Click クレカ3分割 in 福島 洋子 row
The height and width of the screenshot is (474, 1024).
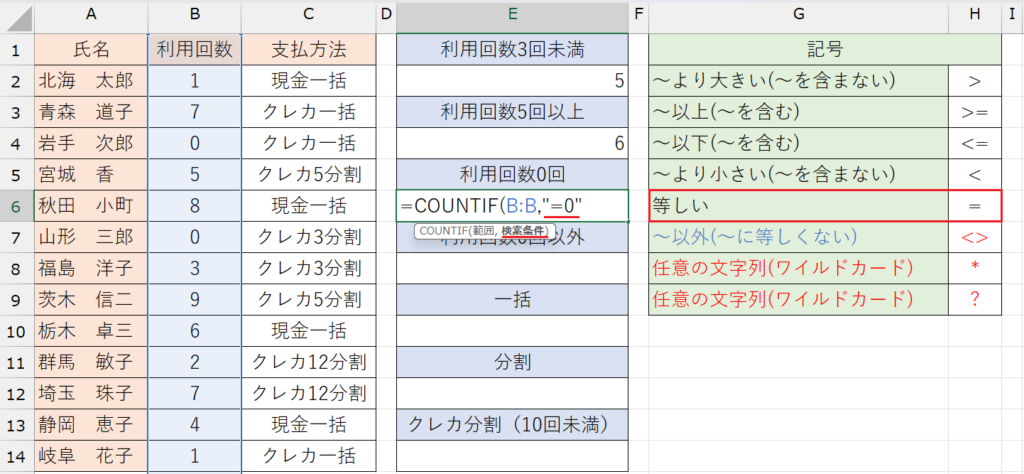[309, 269]
